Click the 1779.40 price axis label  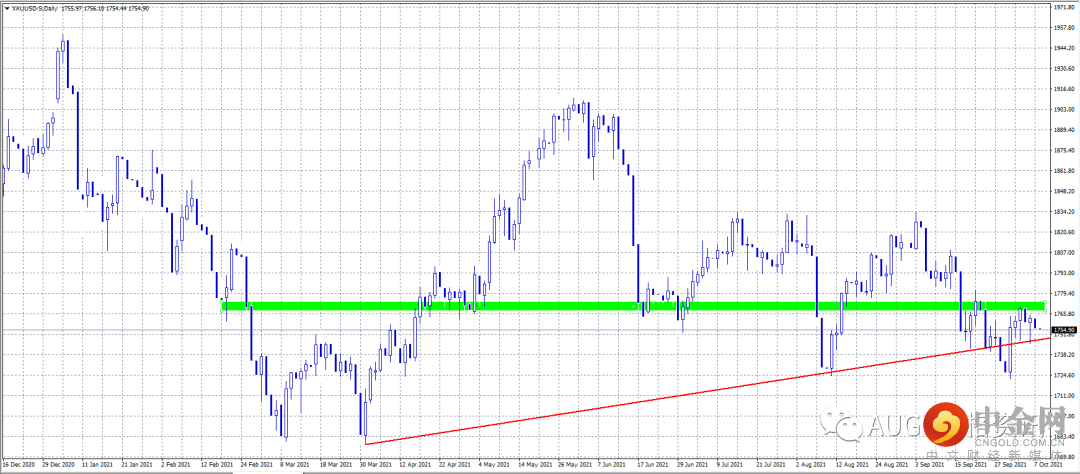1064,295
